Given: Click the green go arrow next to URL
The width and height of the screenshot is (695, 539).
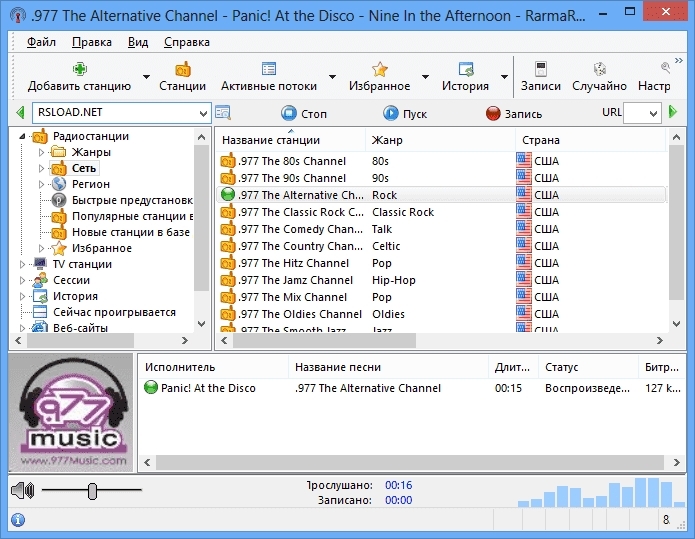Looking at the screenshot, I should (x=673, y=112).
